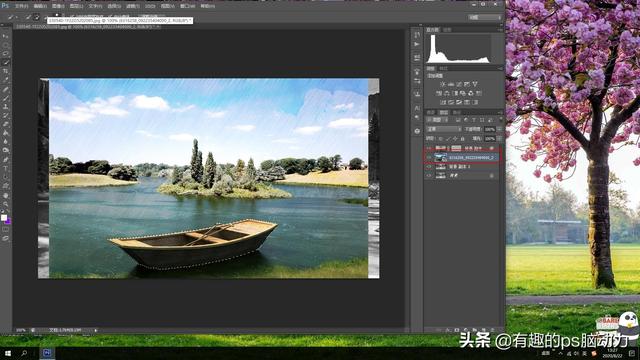Viewport: 640px width, 360px height.
Task: Open the layer blend mode dropdown
Action: [444, 129]
